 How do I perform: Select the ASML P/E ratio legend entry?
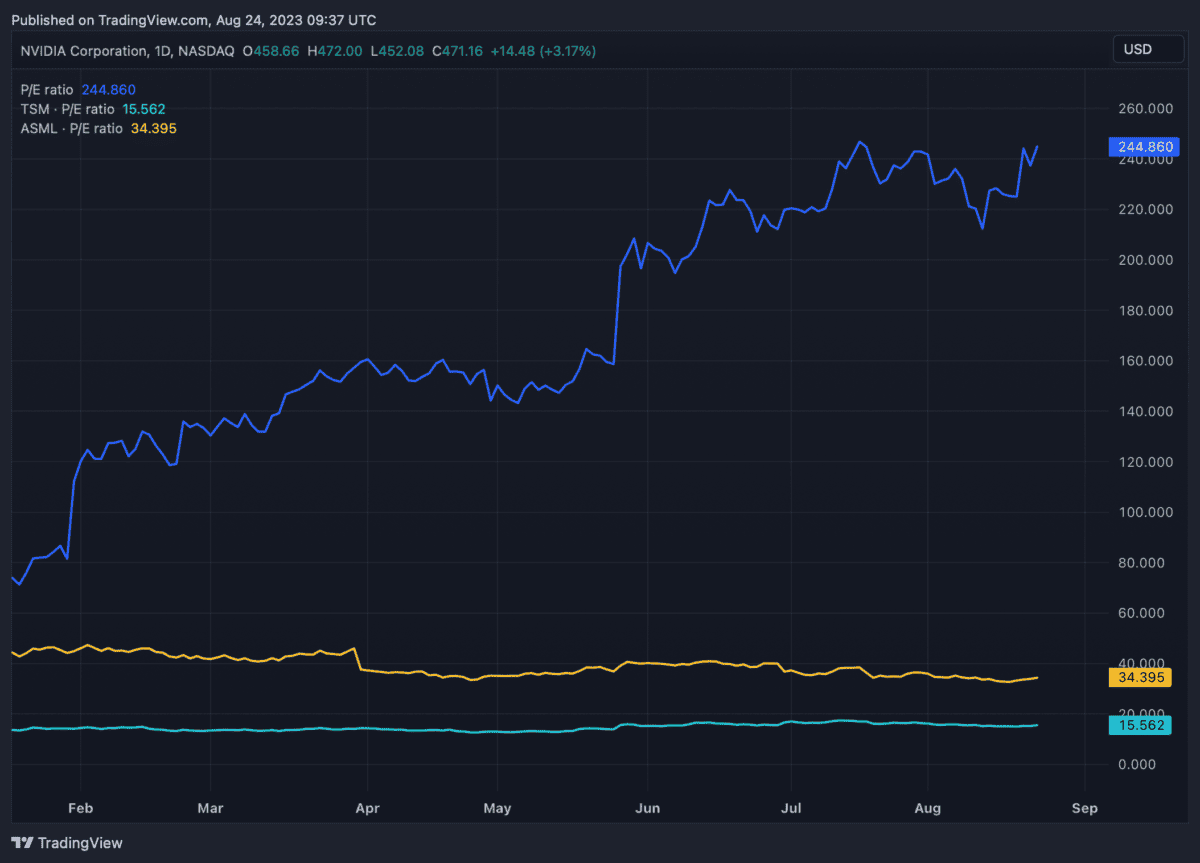(72, 128)
